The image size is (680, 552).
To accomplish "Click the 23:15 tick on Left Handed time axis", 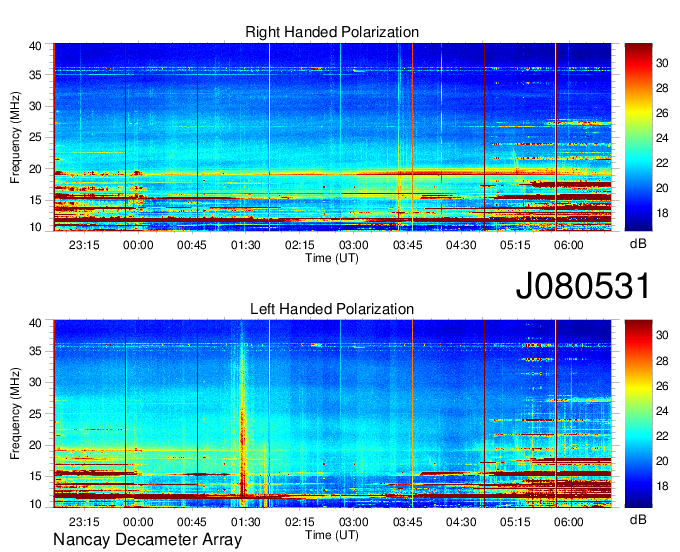I will [84, 522].
